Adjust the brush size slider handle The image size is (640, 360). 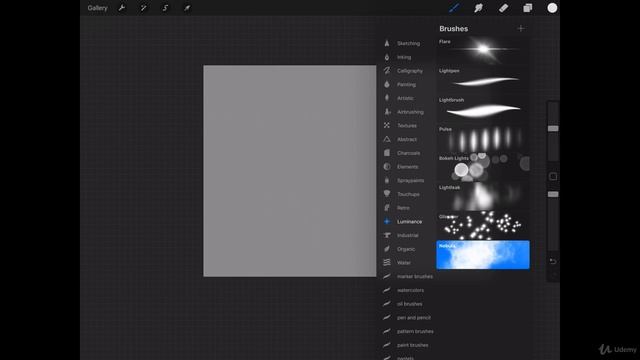553,129
